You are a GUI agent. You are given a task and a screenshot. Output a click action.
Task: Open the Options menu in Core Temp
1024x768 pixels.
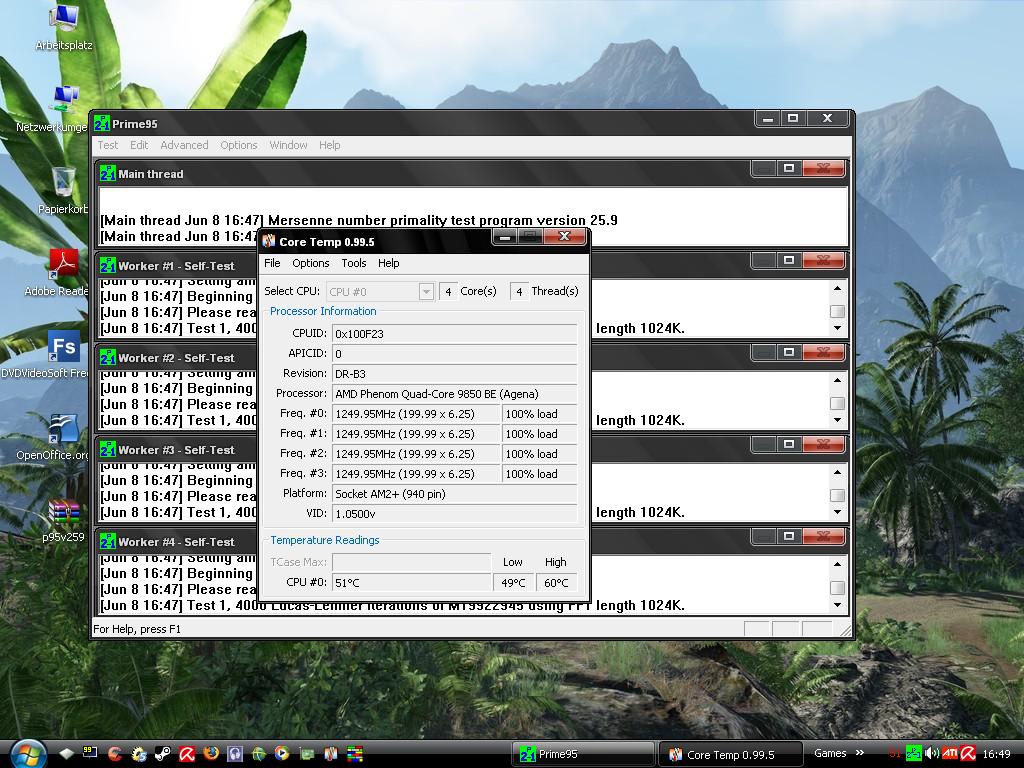point(310,263)
